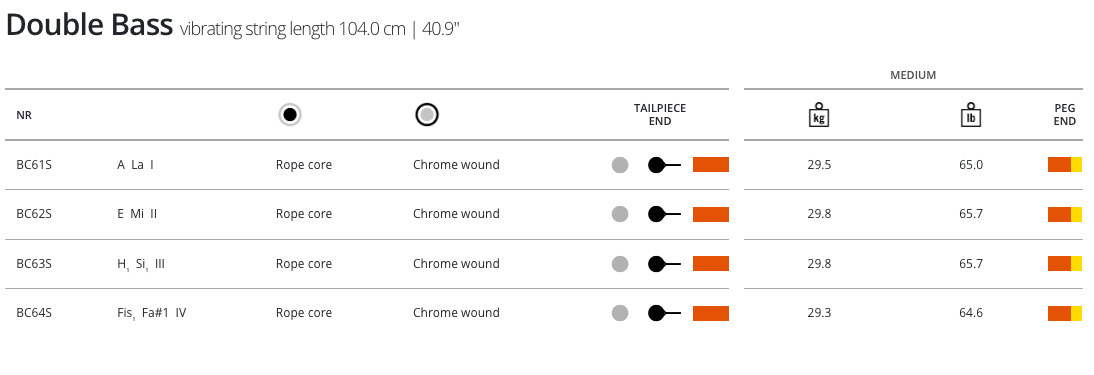The height and width of the screenshot is (375, 1094).
Task: Select the BC64S product number
Action: click(x=34, y=313)
